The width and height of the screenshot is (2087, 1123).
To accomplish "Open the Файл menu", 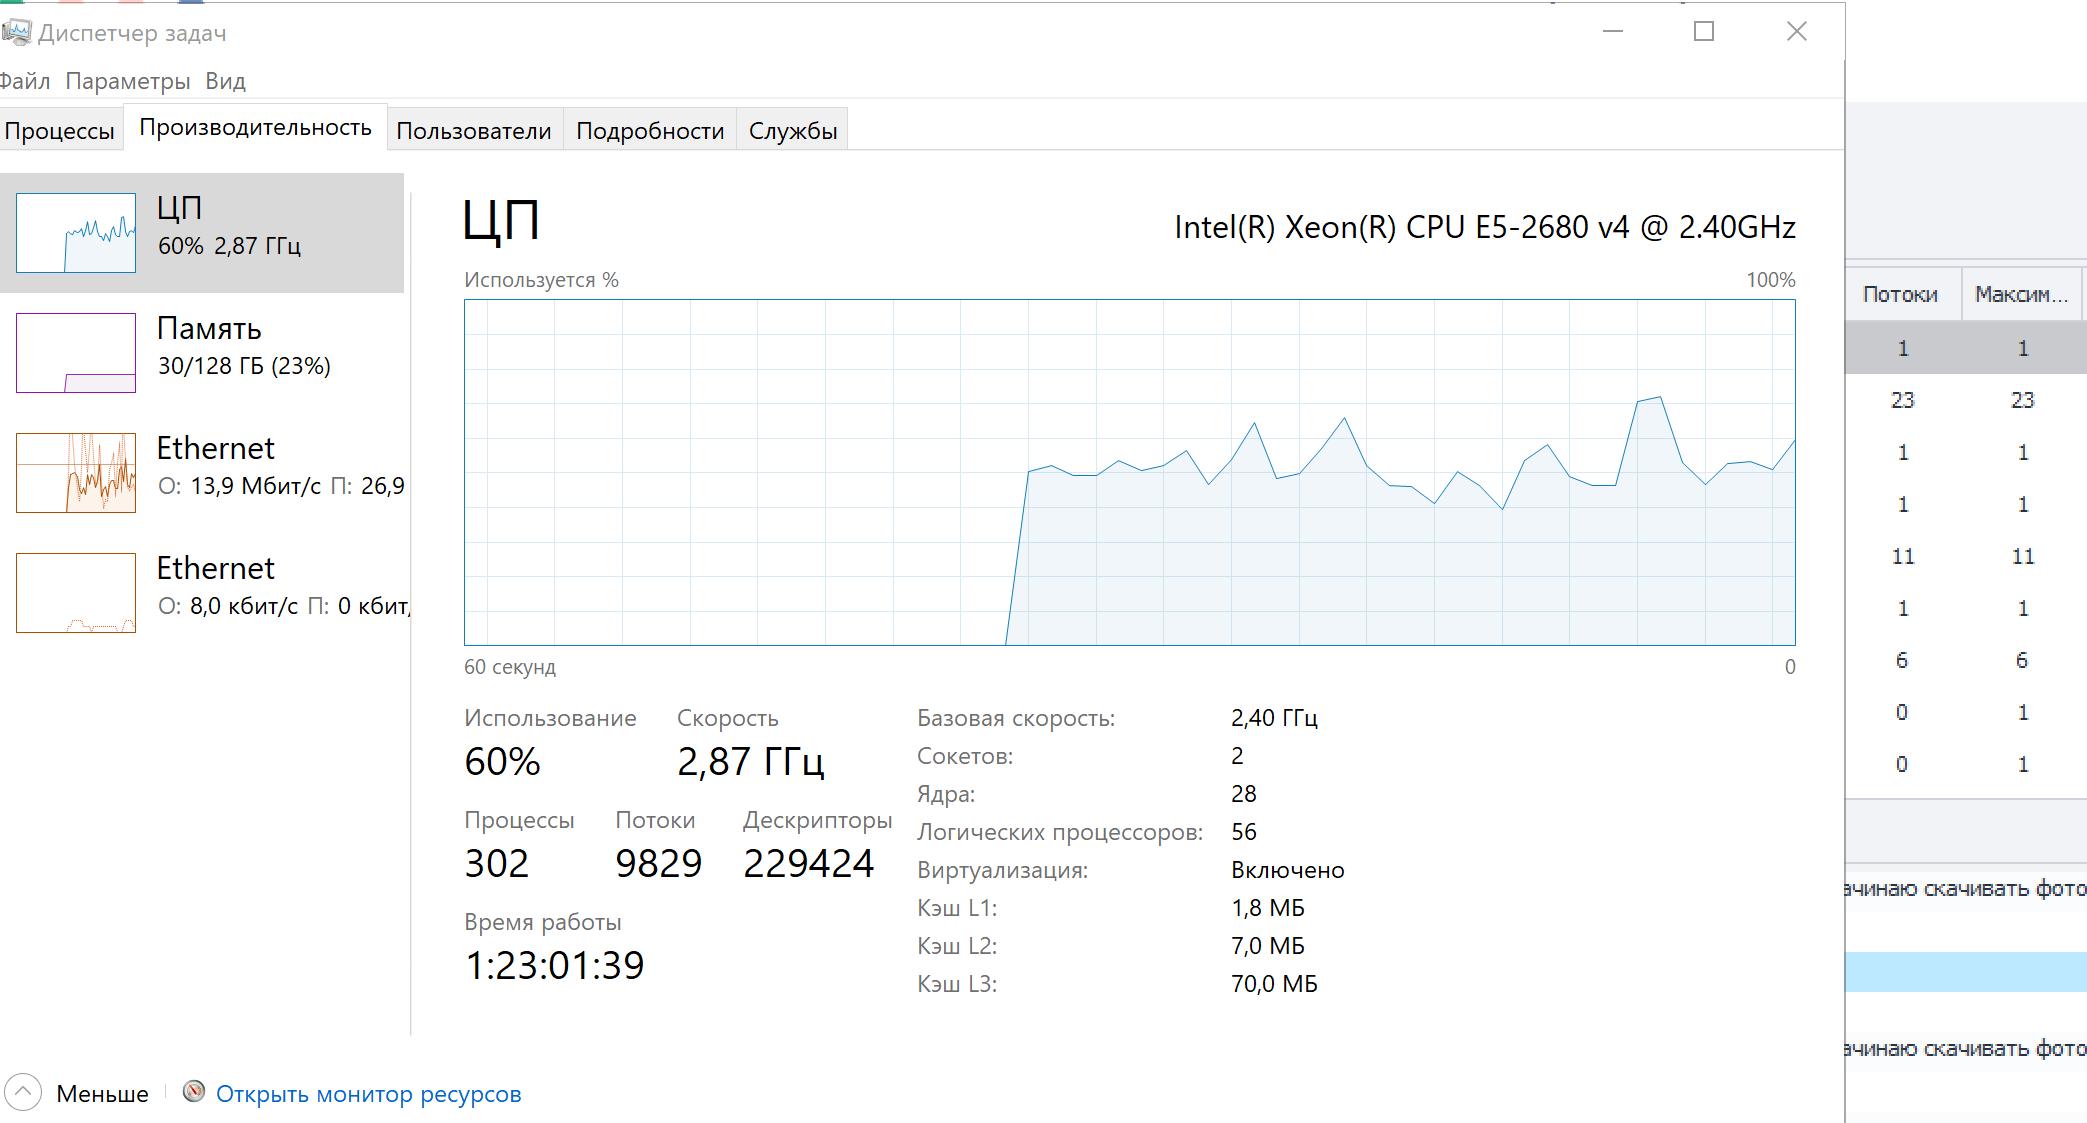I will pos(24,81).
